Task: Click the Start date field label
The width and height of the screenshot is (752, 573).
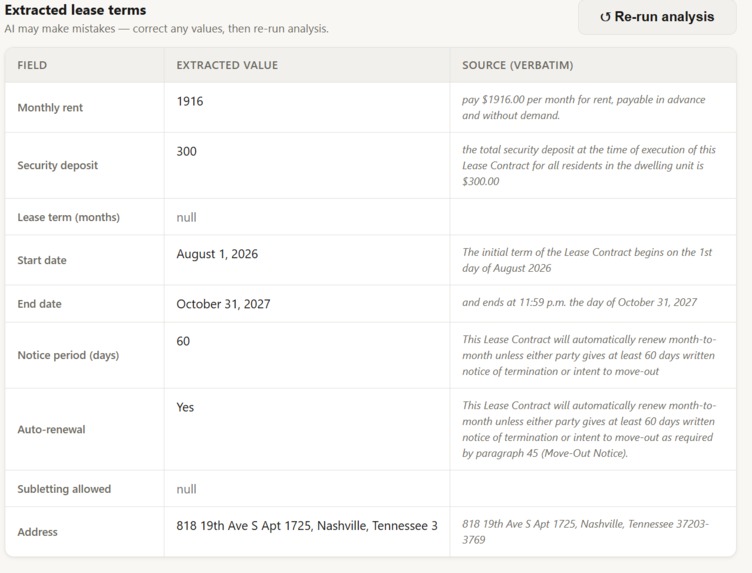Action: 42,260
